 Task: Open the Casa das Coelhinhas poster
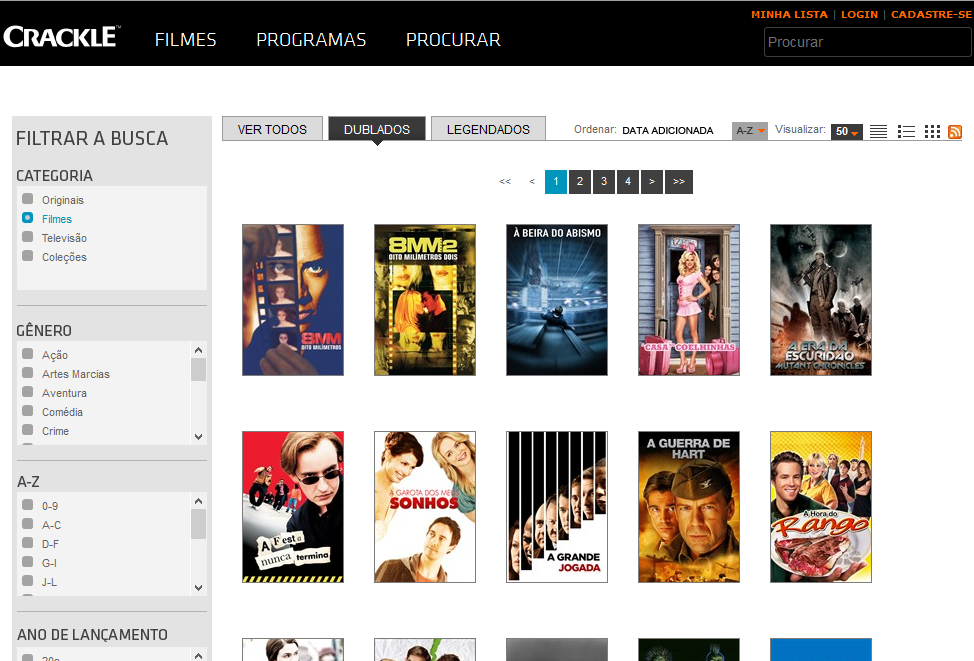(x=689, y=300)
